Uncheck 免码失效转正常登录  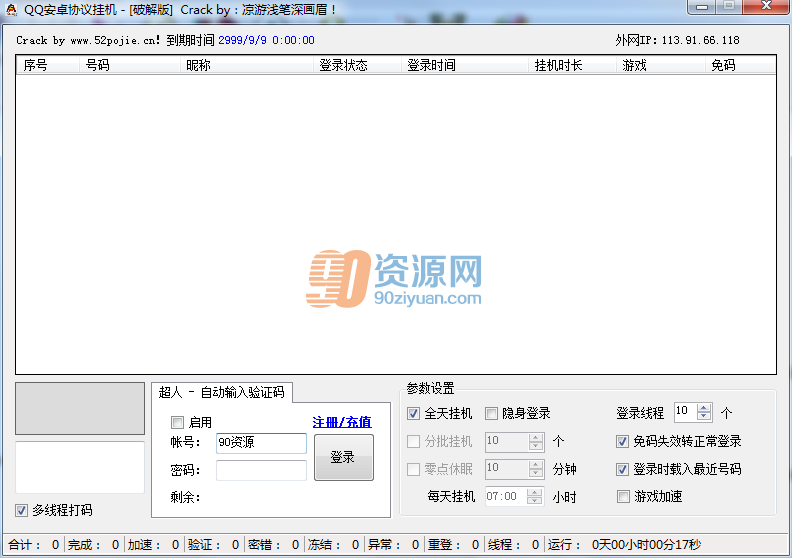click(x=622, y=441)
